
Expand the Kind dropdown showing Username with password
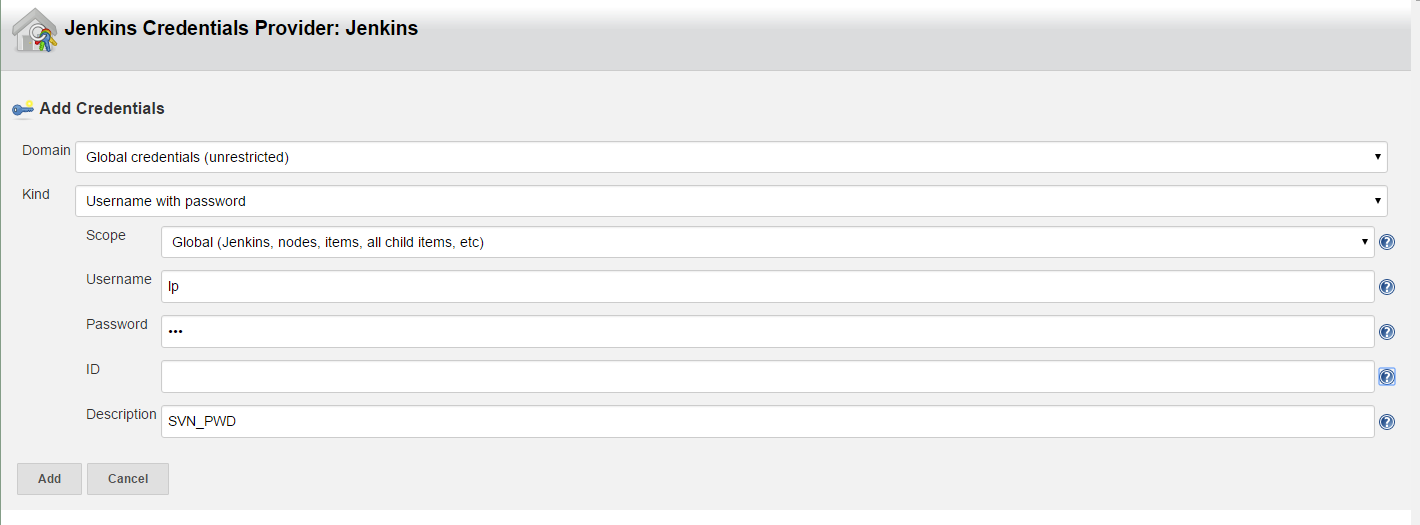point(731,201)
